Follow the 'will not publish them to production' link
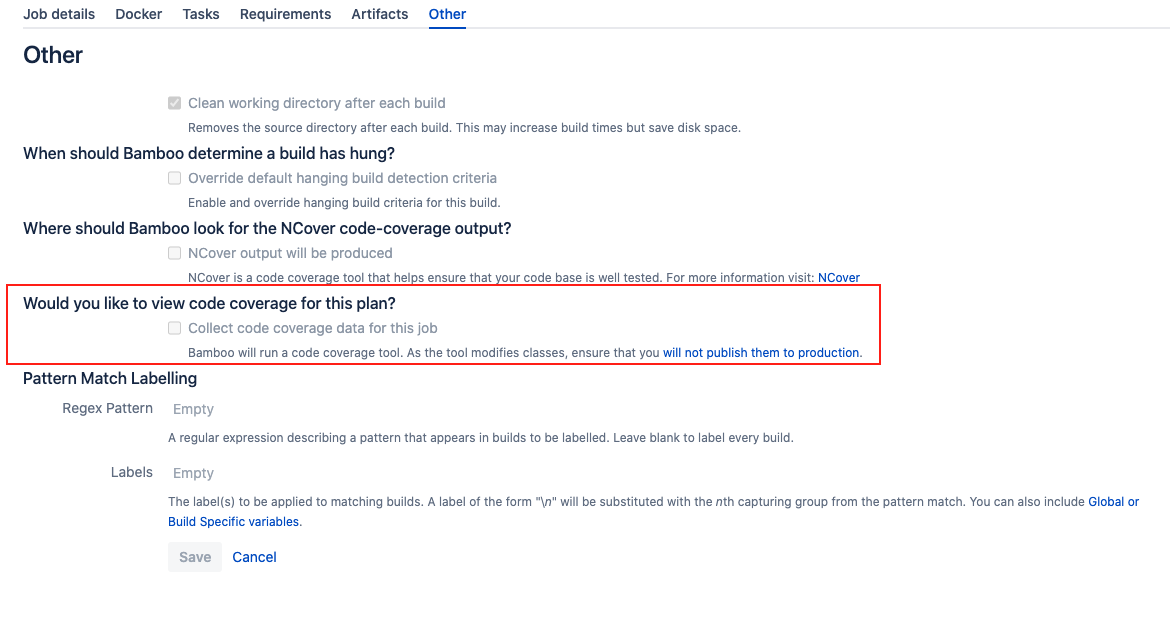Viewport: 1172px width, 620px height. [761, 353]
